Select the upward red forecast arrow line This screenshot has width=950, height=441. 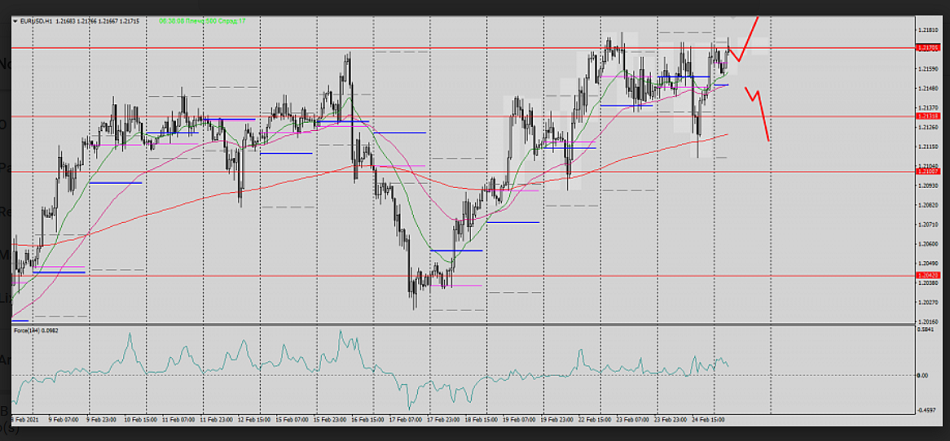tap(748, 35)
